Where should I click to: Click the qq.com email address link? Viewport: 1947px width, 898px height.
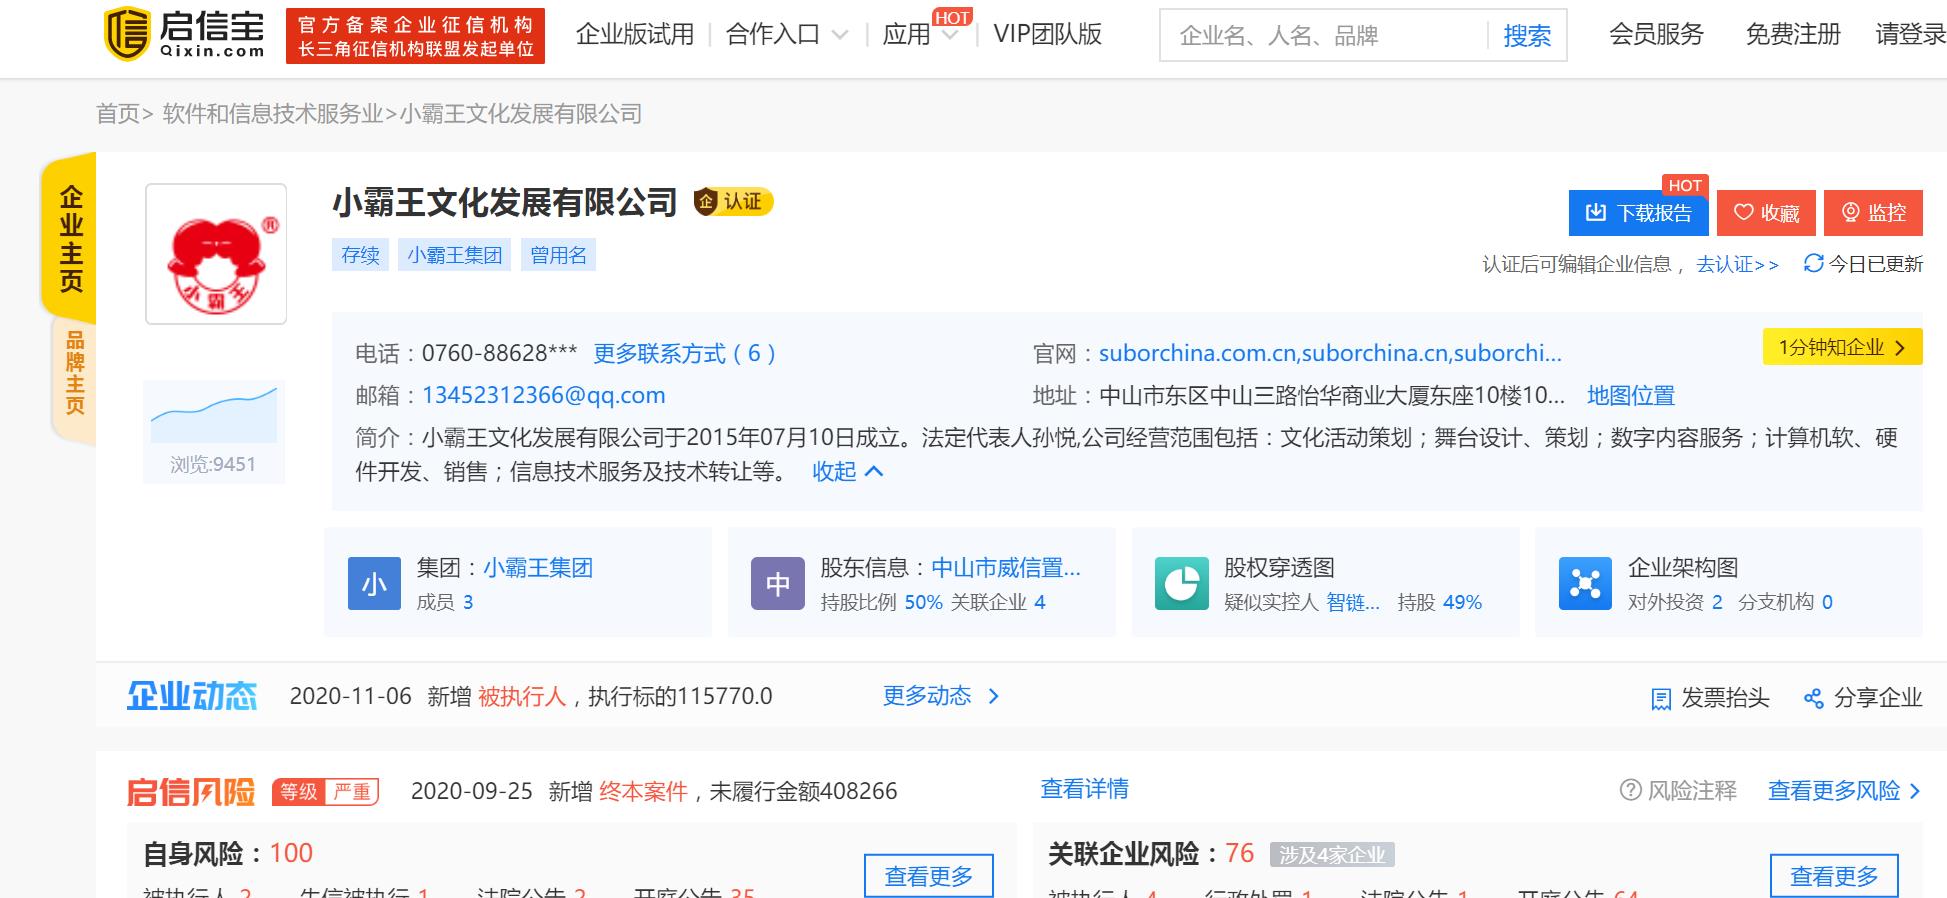pyautogui.click(x=544, y=395)
